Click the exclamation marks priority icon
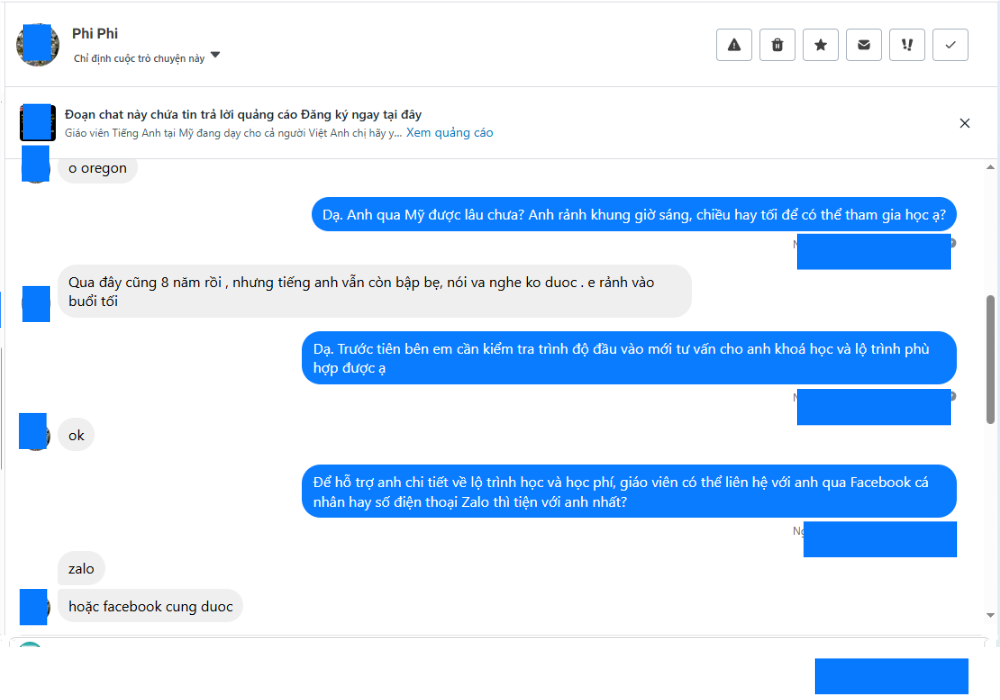Image resolution: width=1000 pixels, height=700 pixels. 906,45
